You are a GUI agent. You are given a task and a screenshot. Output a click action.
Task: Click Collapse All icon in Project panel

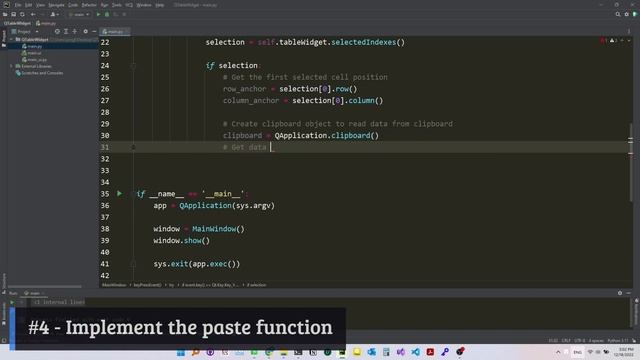(74, 31)
